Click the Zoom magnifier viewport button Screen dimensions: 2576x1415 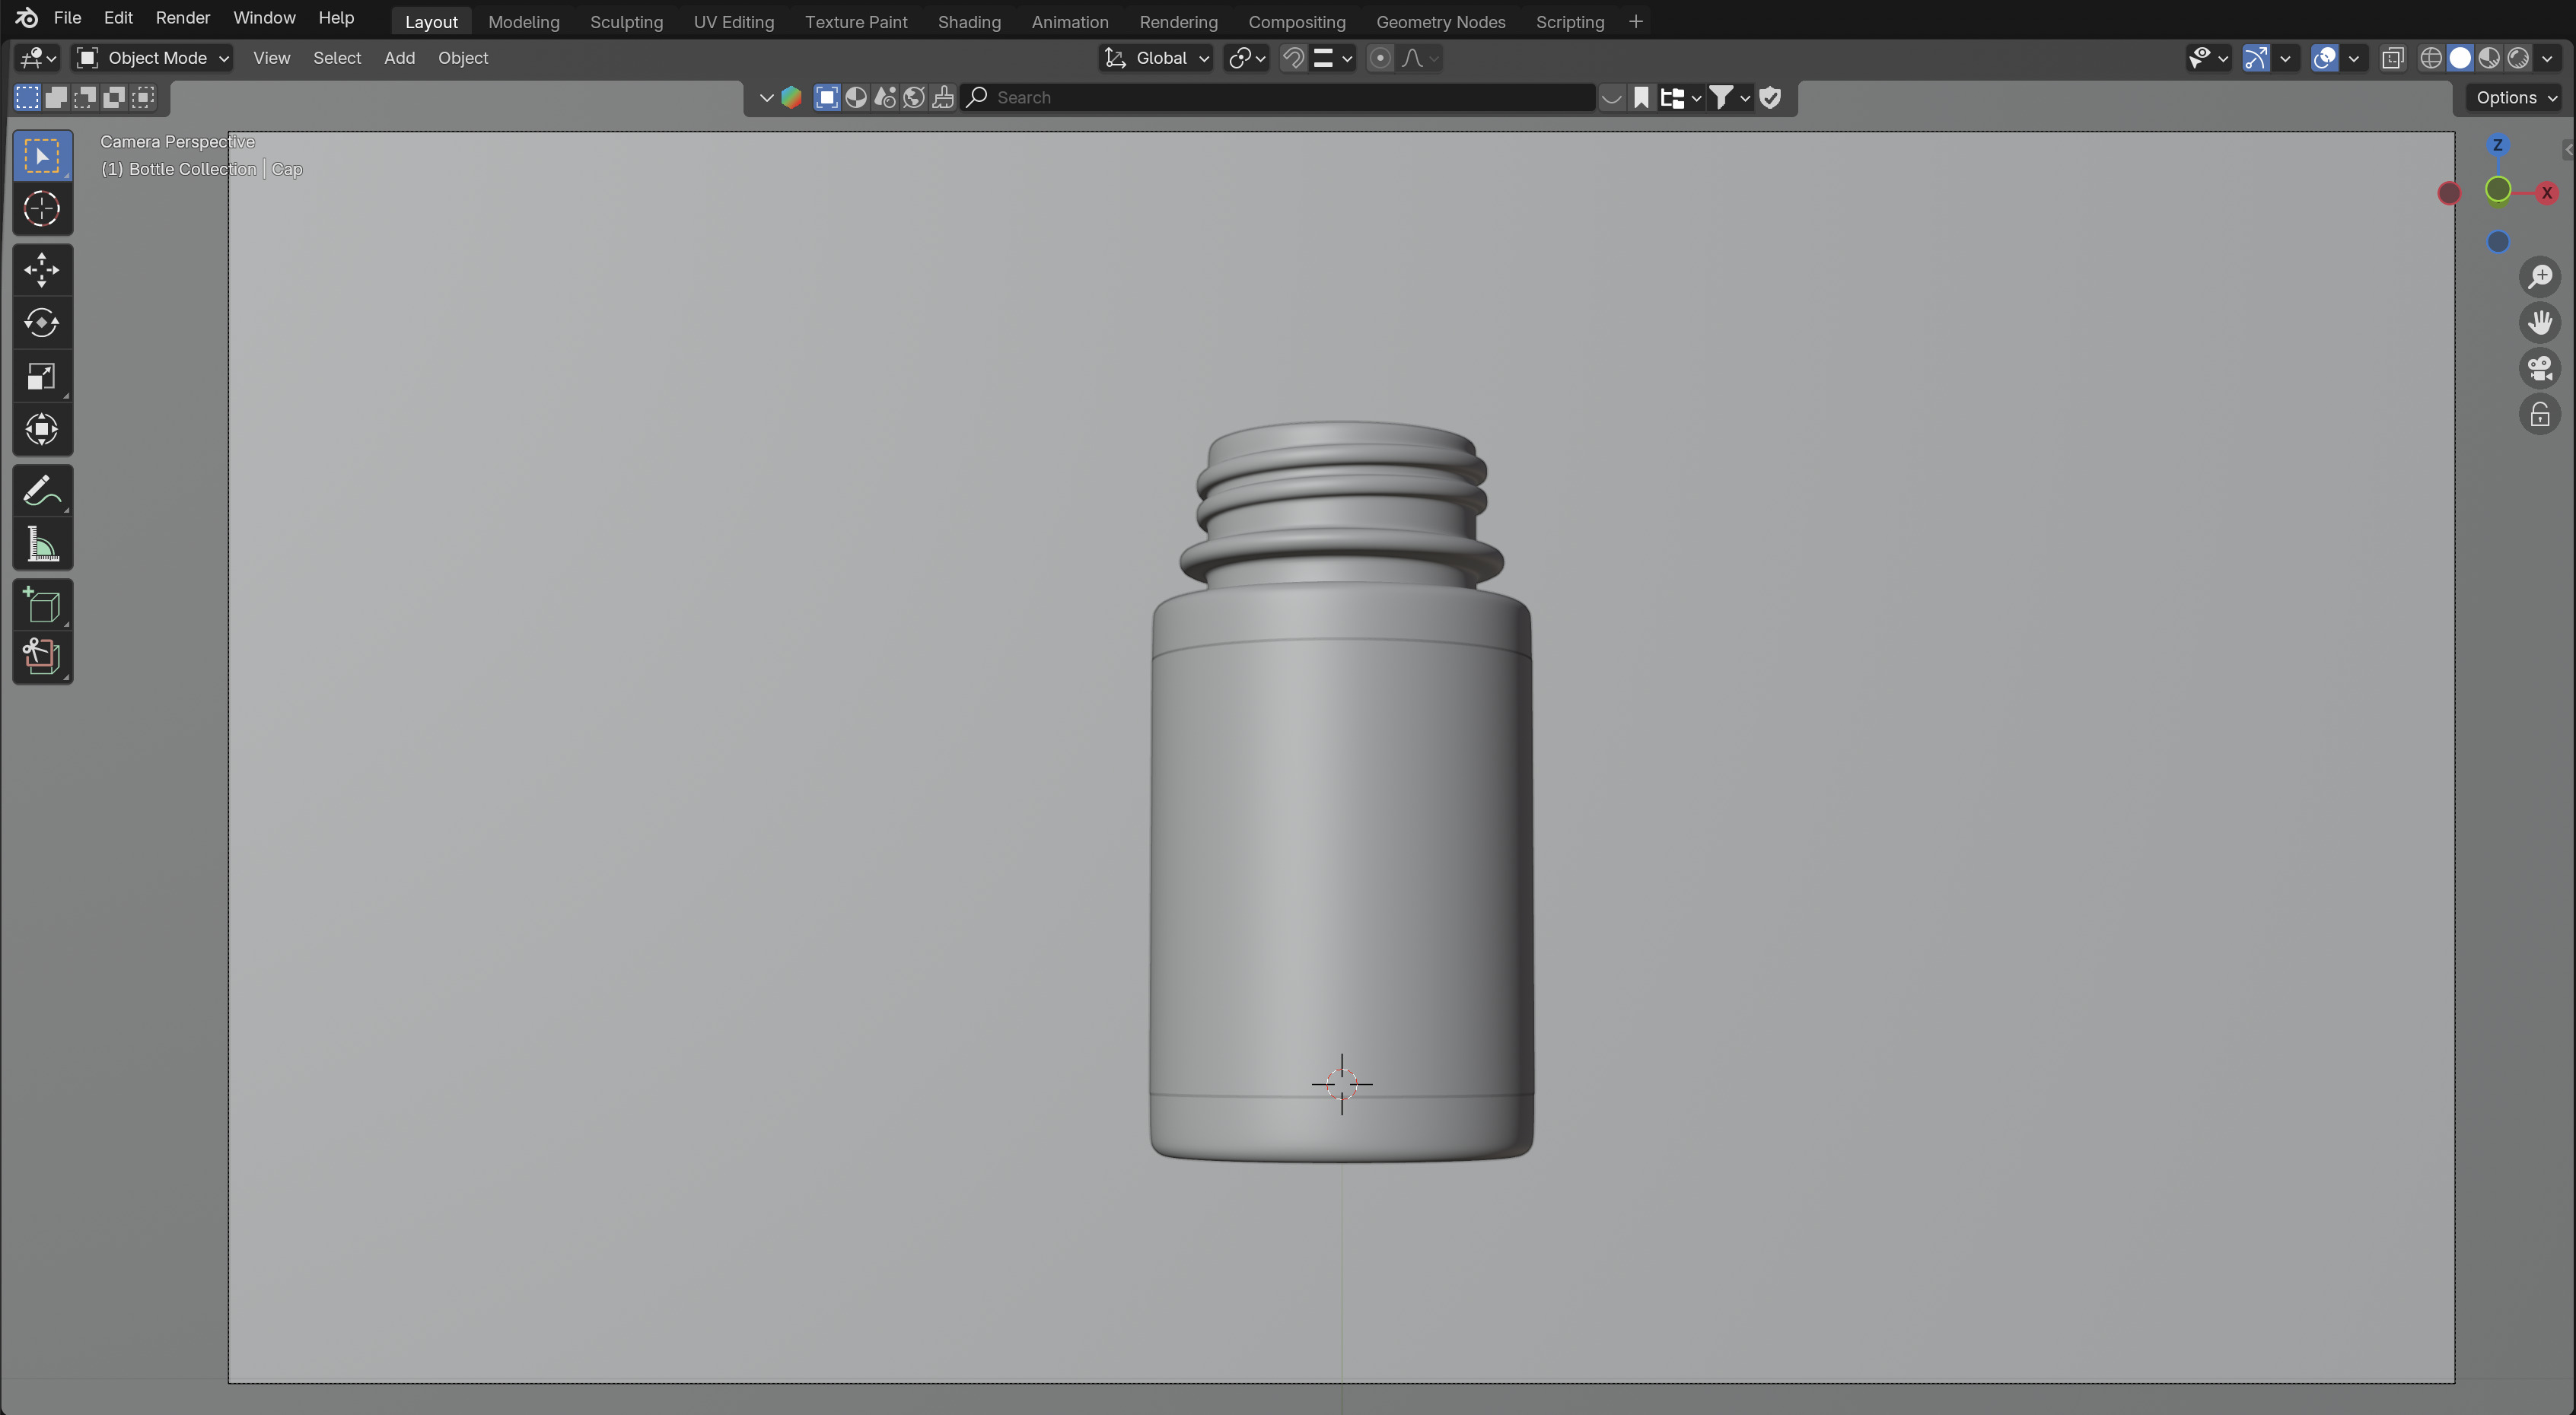click(x=2539, y=277)
